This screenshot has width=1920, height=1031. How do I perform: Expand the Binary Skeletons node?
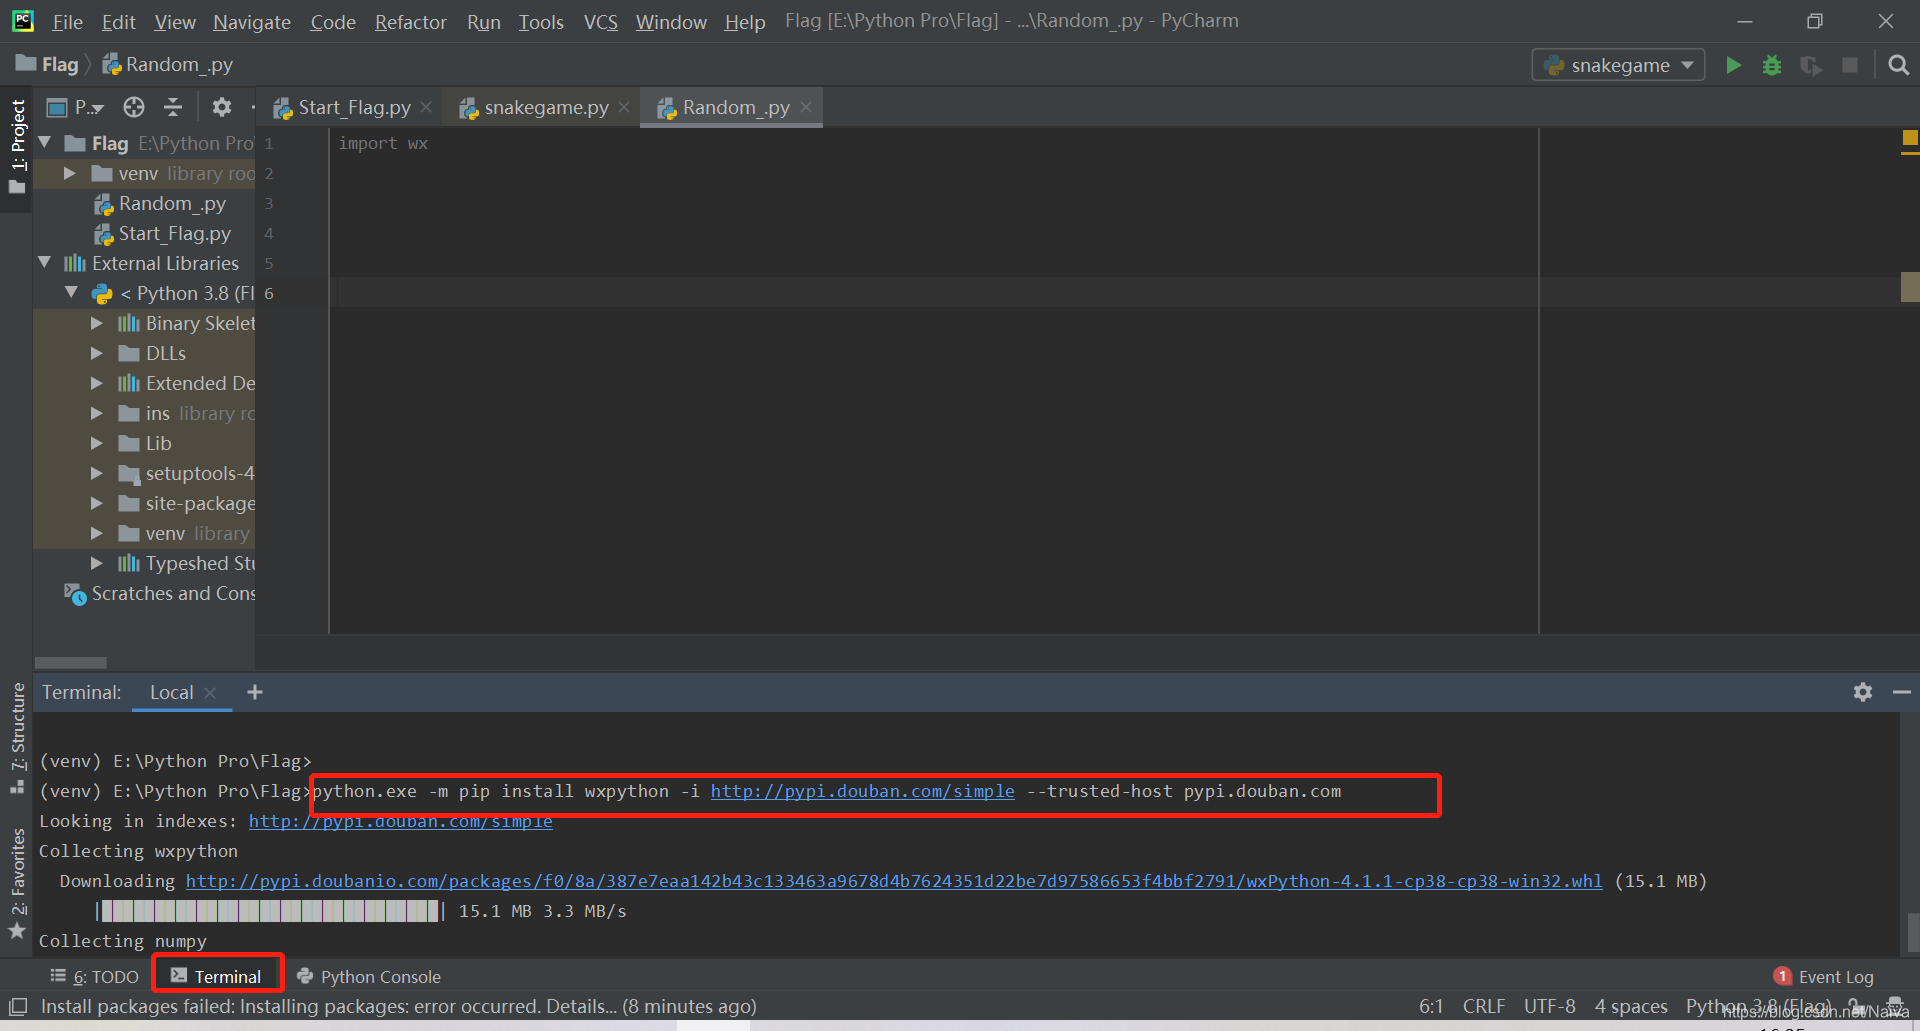[97, 323]
